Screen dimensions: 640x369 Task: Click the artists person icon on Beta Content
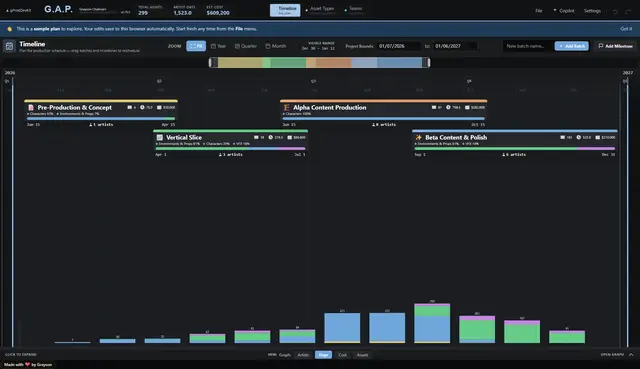click(504, 155)
